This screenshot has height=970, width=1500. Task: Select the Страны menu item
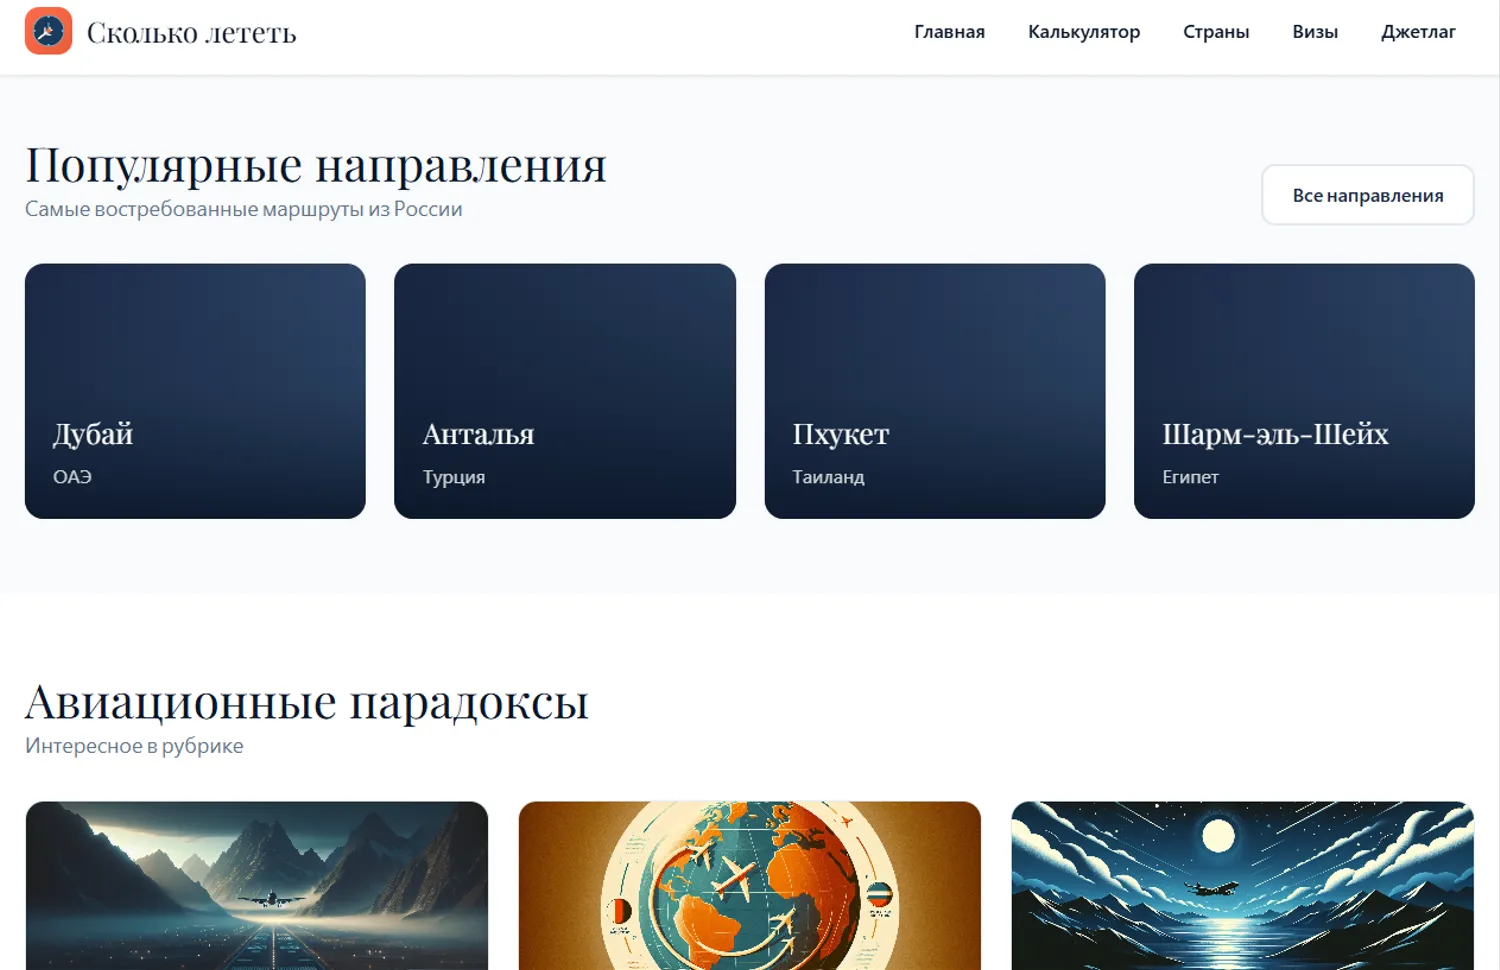[x=1216, y=32]
